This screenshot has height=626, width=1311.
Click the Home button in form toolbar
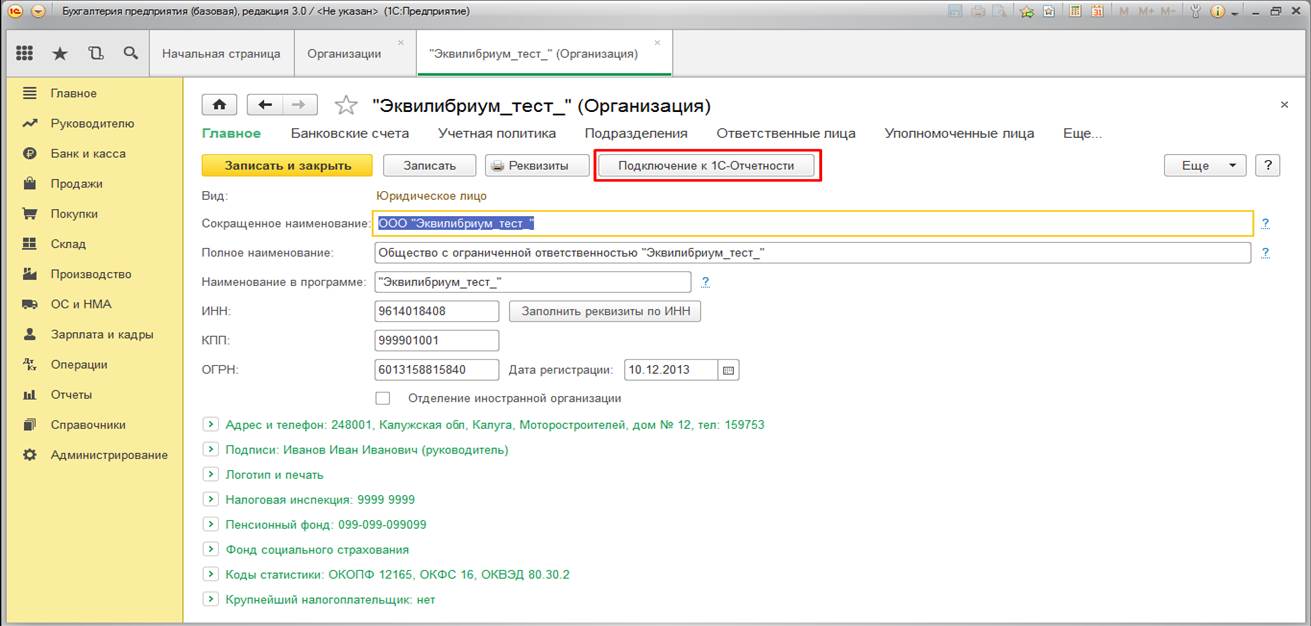pos(220,105)
